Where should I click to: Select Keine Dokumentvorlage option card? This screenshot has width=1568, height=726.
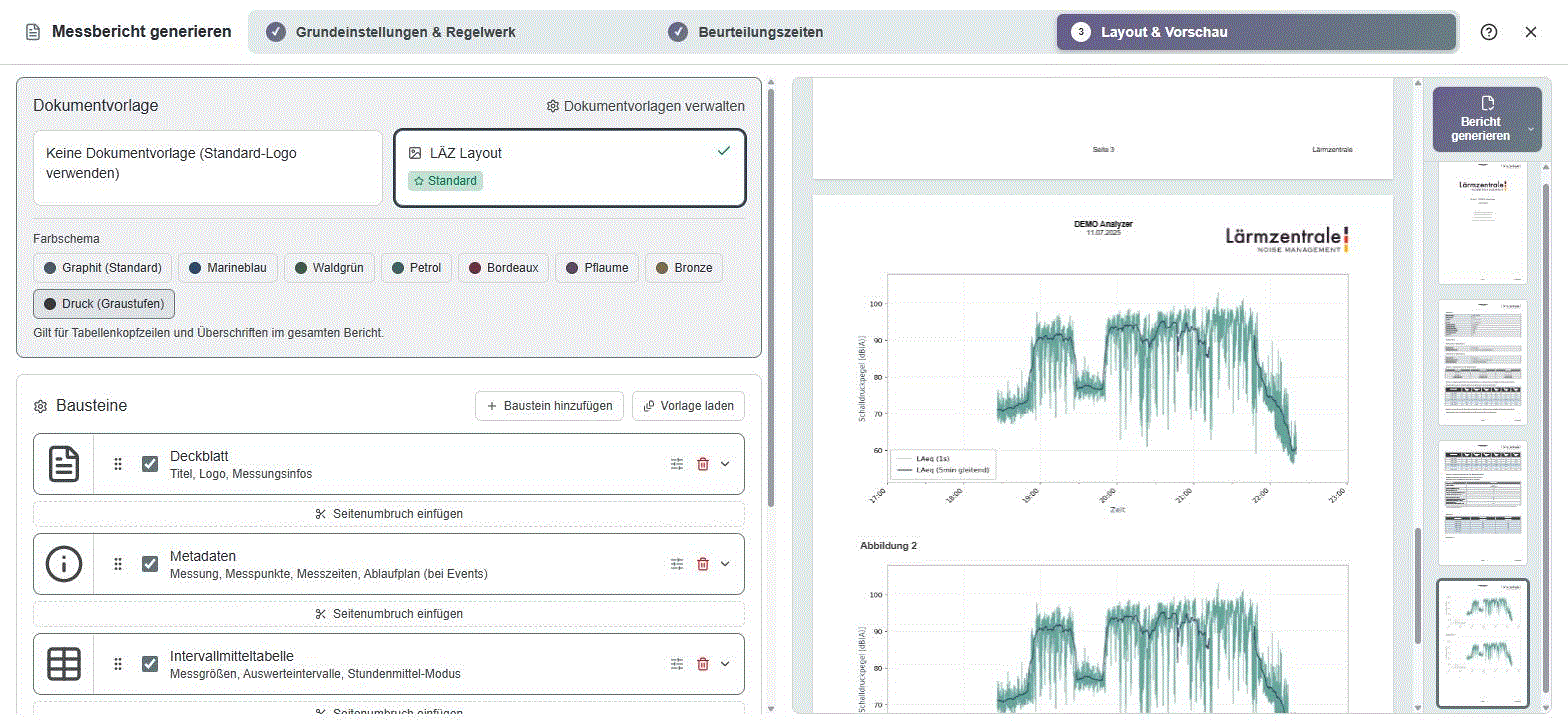pyautogui.click(x=208, y=168)
